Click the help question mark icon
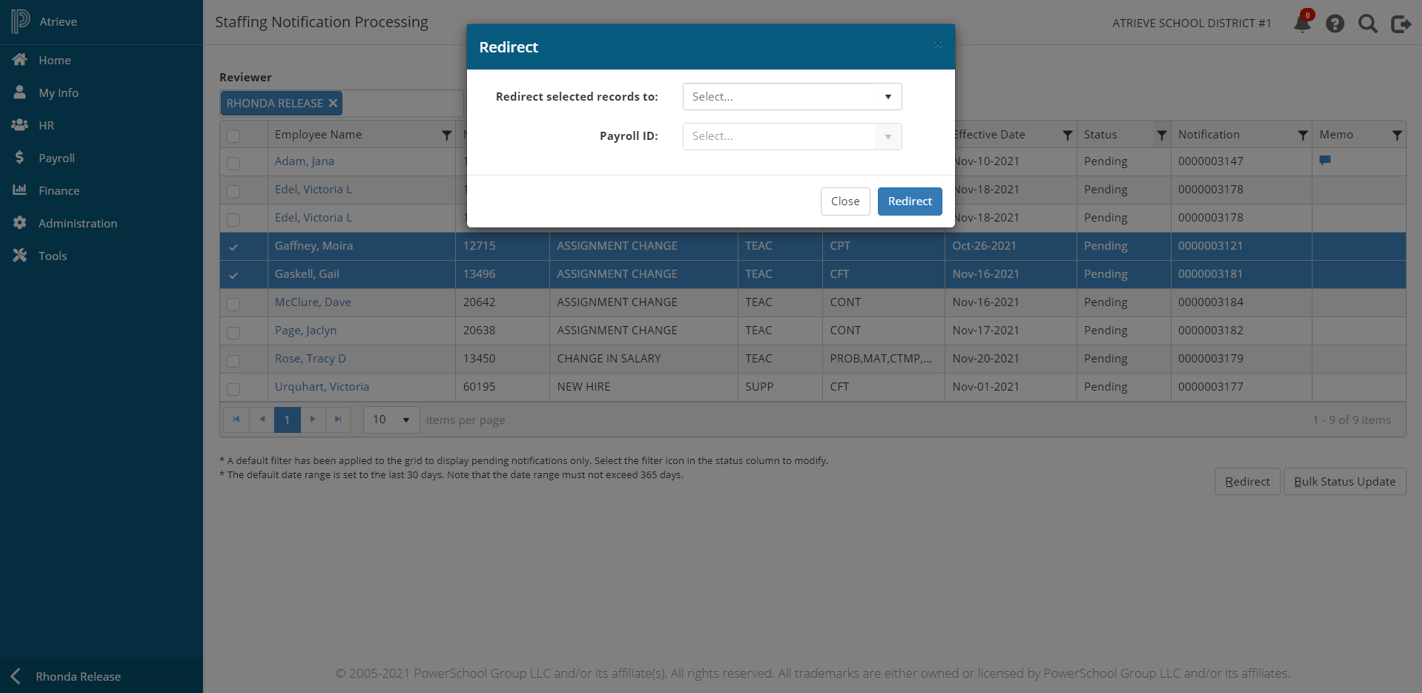Screen dimensions: 1422x693 tap(1335, 23)
